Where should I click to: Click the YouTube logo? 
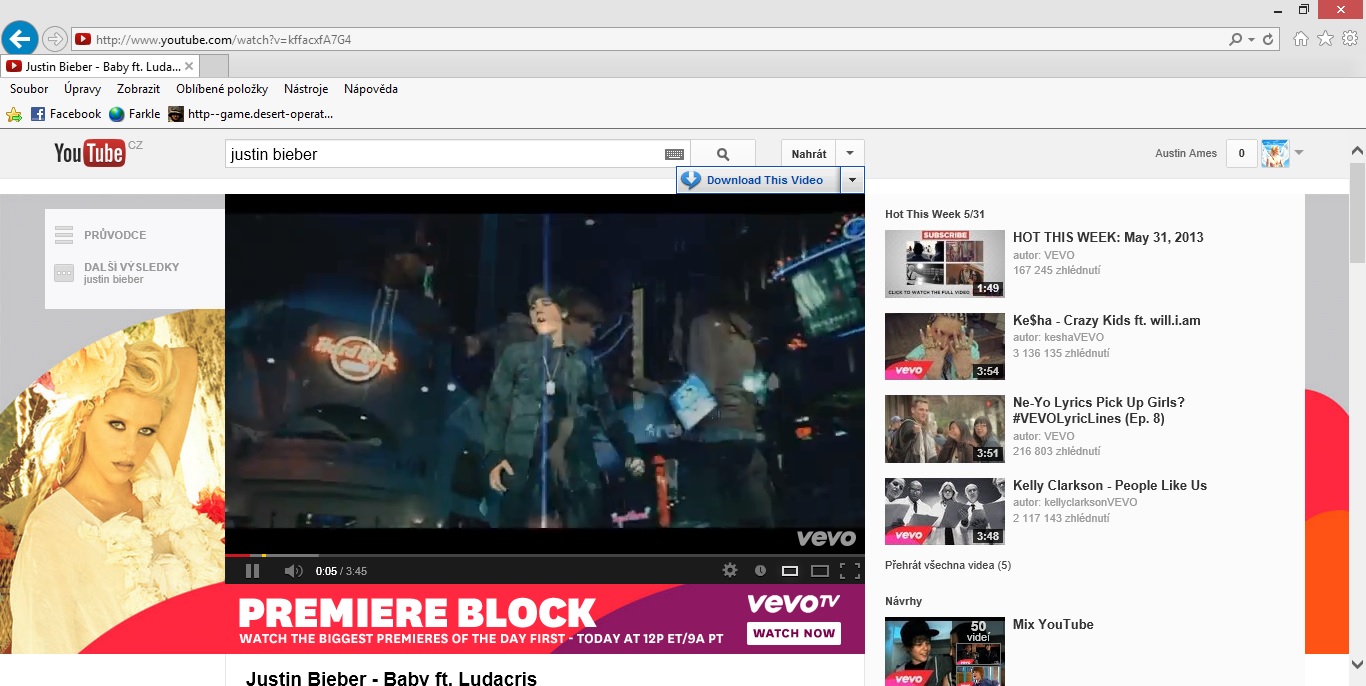(90, 153)
